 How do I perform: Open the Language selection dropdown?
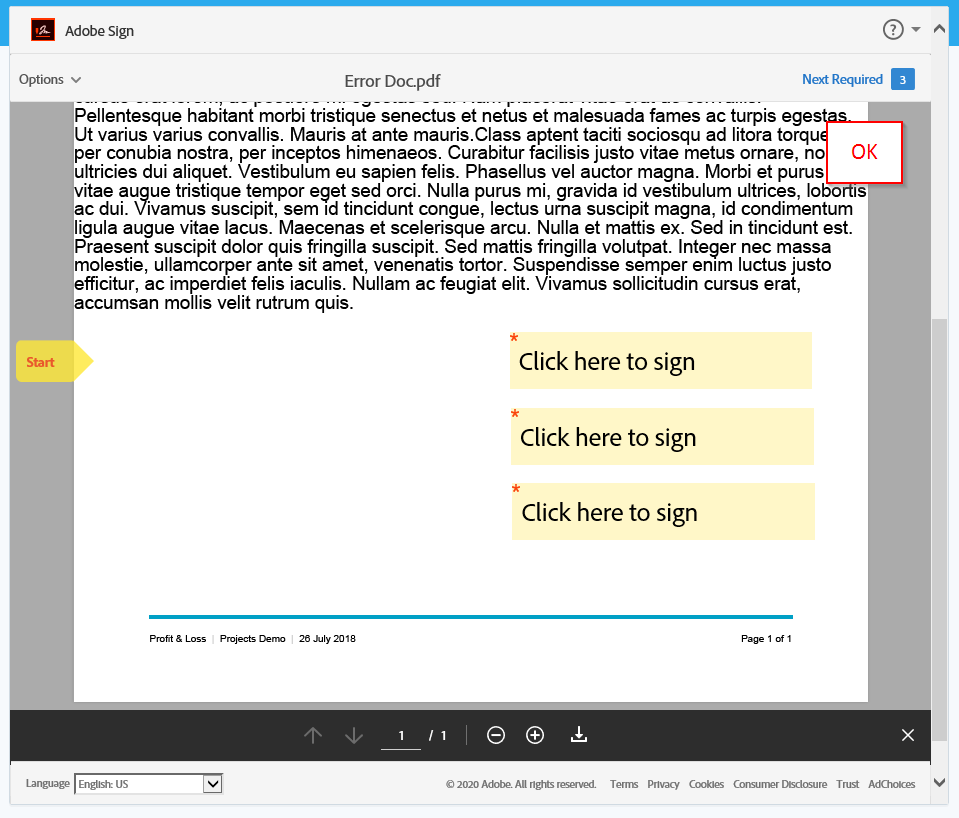tap(212, 783)
